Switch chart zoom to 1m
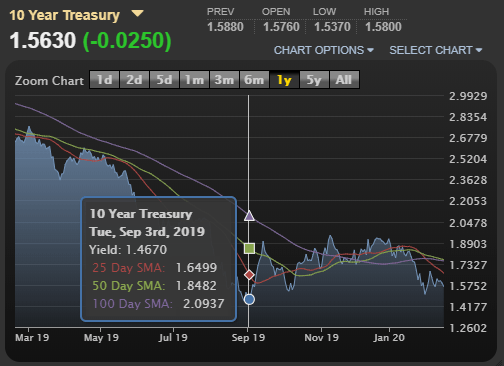 pyautogui.click(x=194, y=80)
